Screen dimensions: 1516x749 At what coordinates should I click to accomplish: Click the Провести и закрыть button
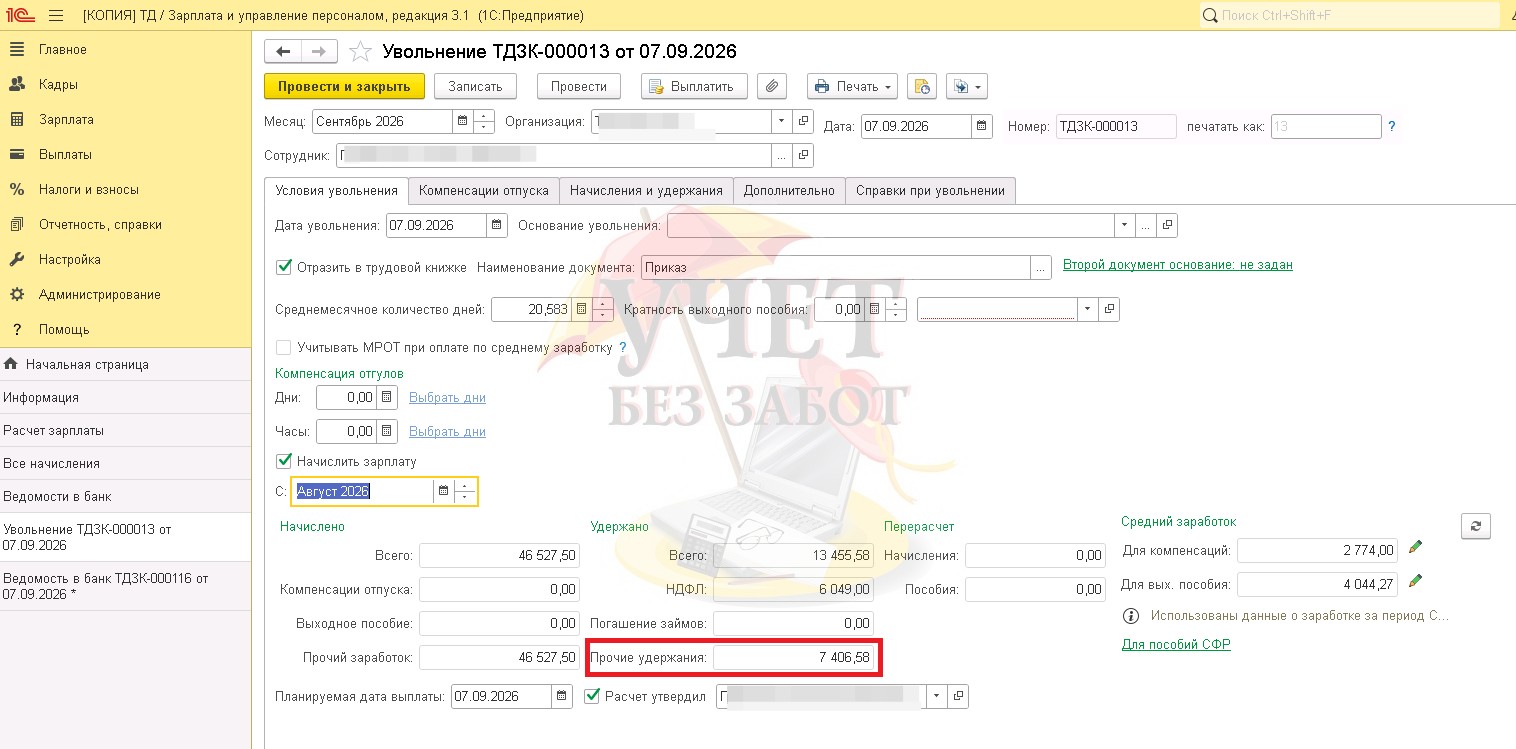(344, 86)
